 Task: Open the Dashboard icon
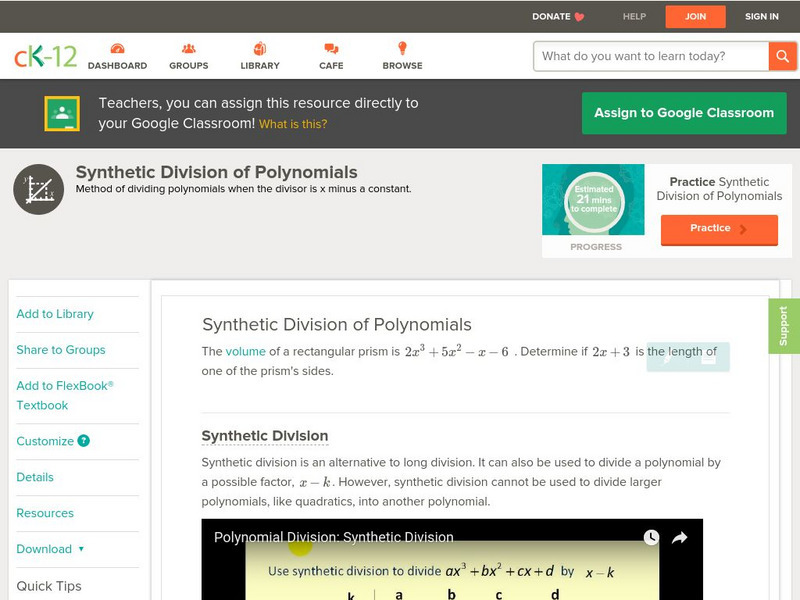pos(117,49)
